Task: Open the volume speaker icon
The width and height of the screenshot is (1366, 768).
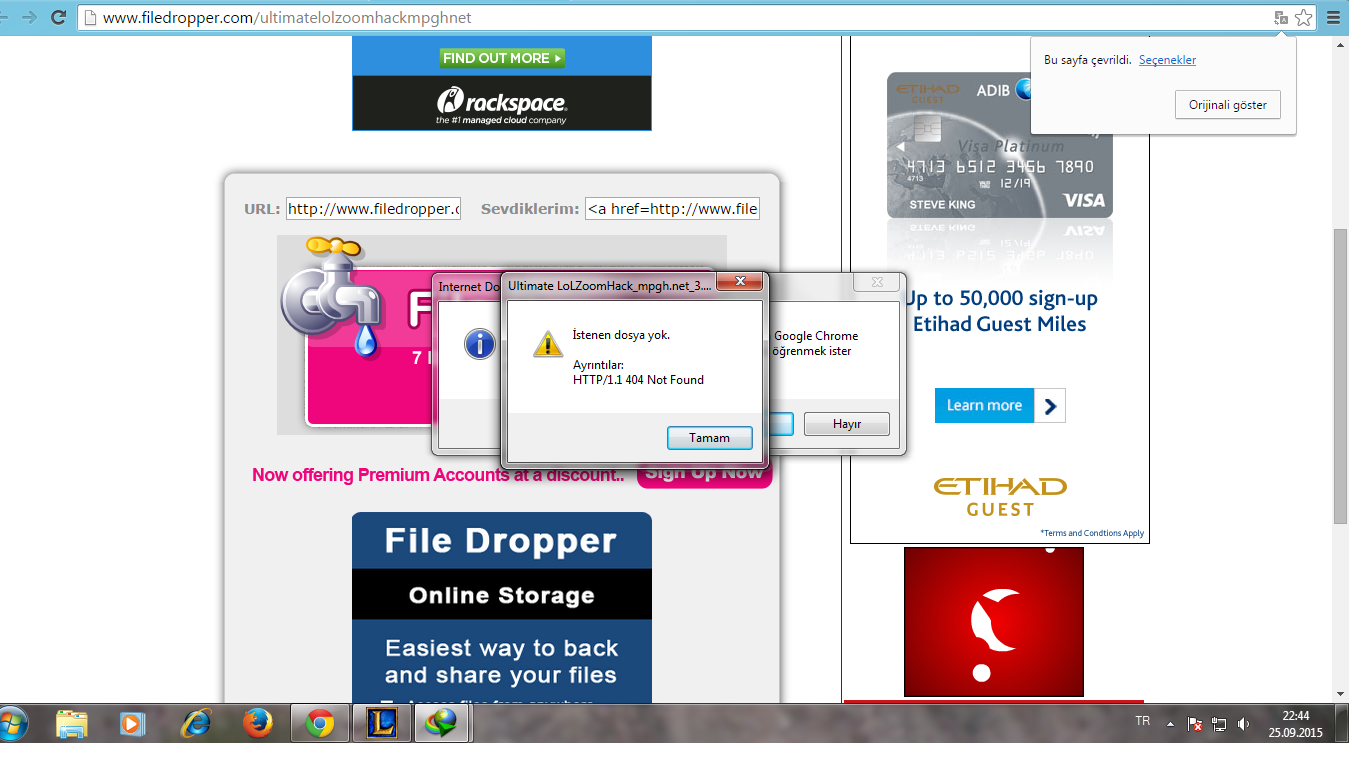Action: coord(1244,724)
